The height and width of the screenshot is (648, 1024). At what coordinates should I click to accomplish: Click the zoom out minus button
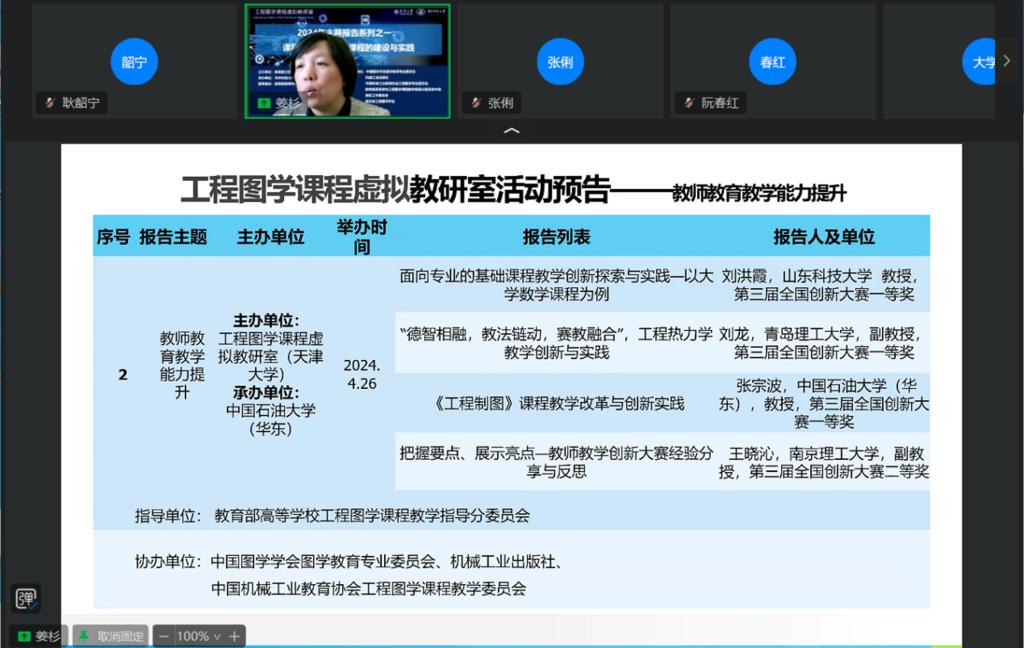coord(164,636)
